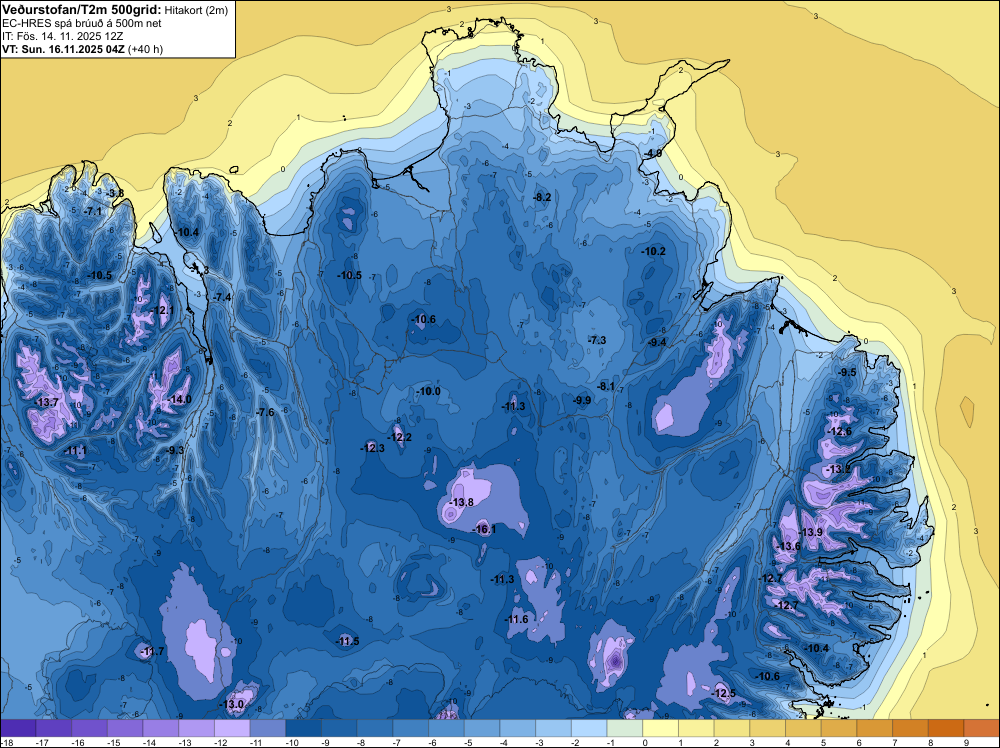Click the '-8.1' temperature value
The image size is (1000, 748).
606,386
